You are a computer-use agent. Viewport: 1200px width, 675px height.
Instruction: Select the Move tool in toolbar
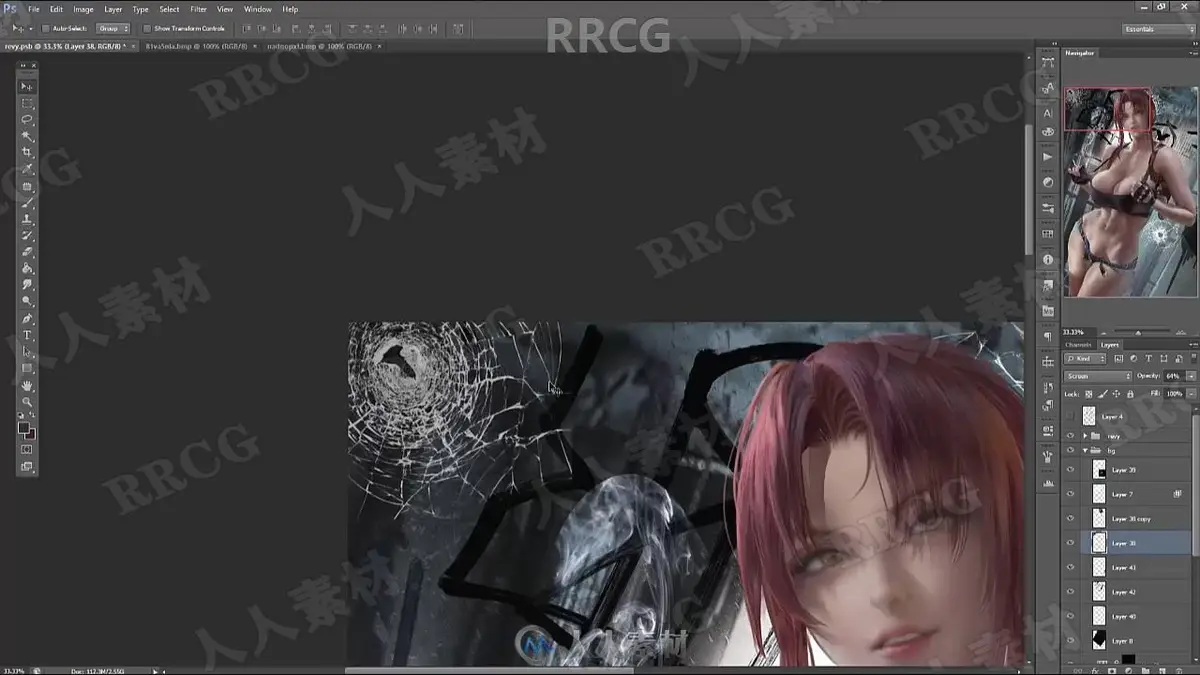(27, 87)
